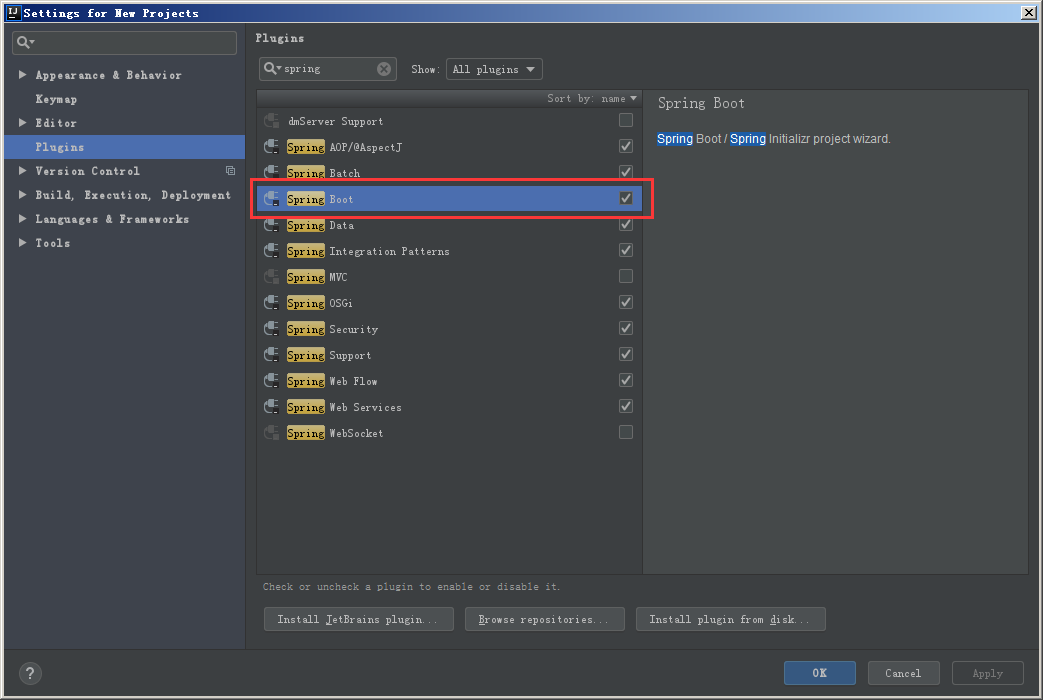Select the 'Web Services' plugin name text
The width and height of the screenshot is (1043, 700).
tap(365, 407)
